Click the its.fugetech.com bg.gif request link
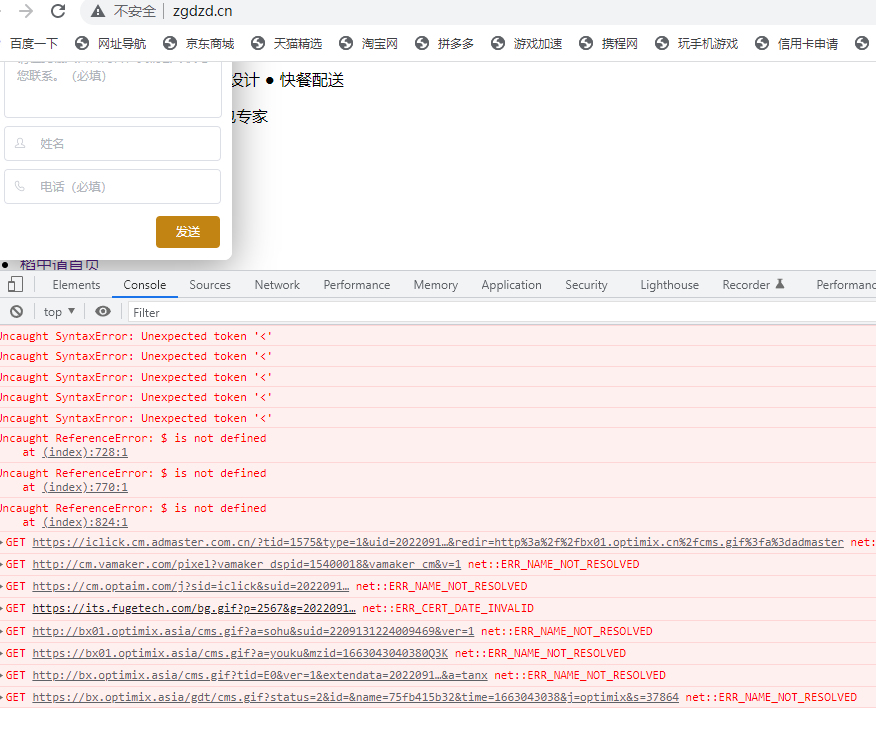 194,608
